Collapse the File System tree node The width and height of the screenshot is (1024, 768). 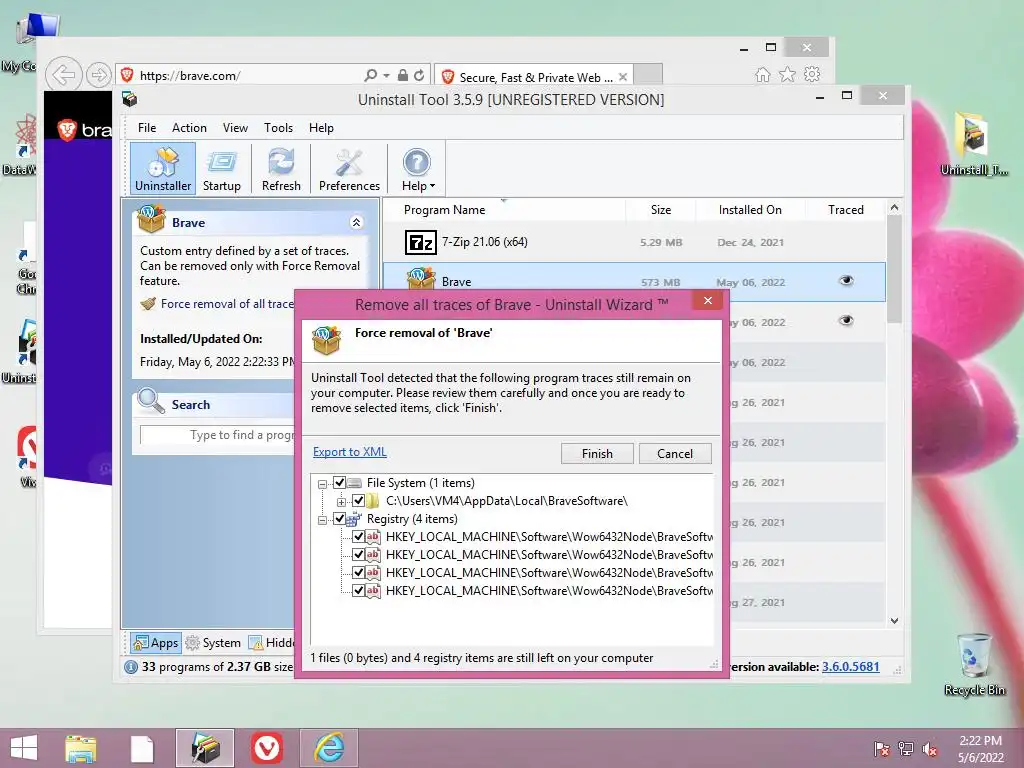tap(322, 484)
